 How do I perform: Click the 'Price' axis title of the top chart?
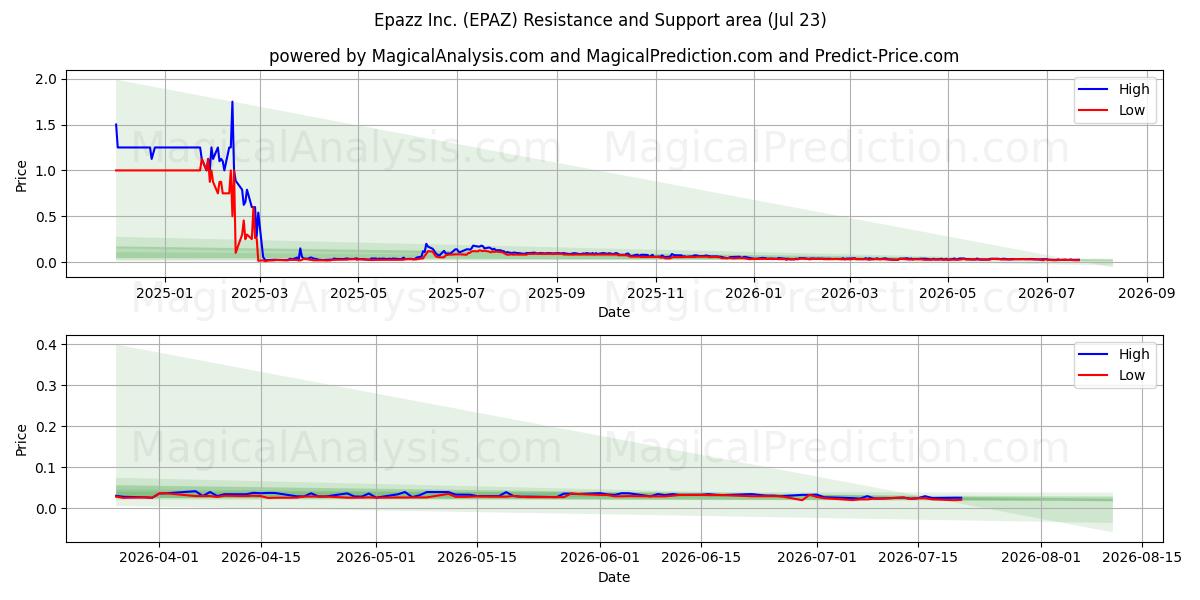(22, 175)
